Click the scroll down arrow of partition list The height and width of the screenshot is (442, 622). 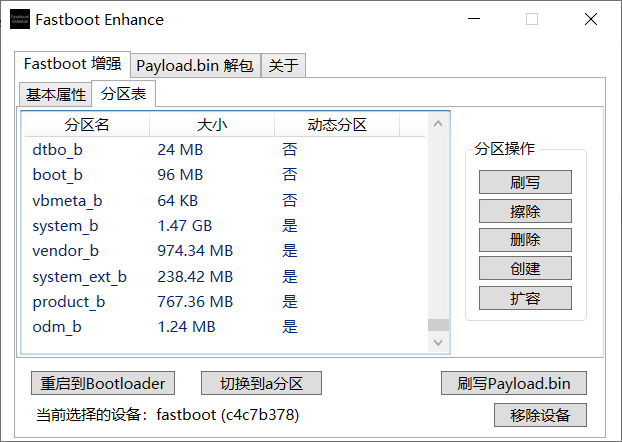coord(438,342)
